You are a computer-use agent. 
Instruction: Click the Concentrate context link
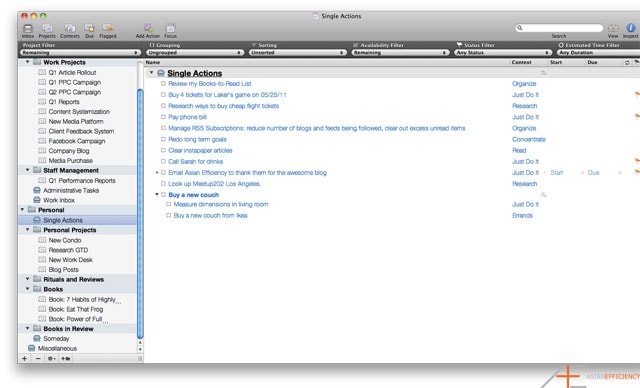pyautogui.click(x=529, y=139)
